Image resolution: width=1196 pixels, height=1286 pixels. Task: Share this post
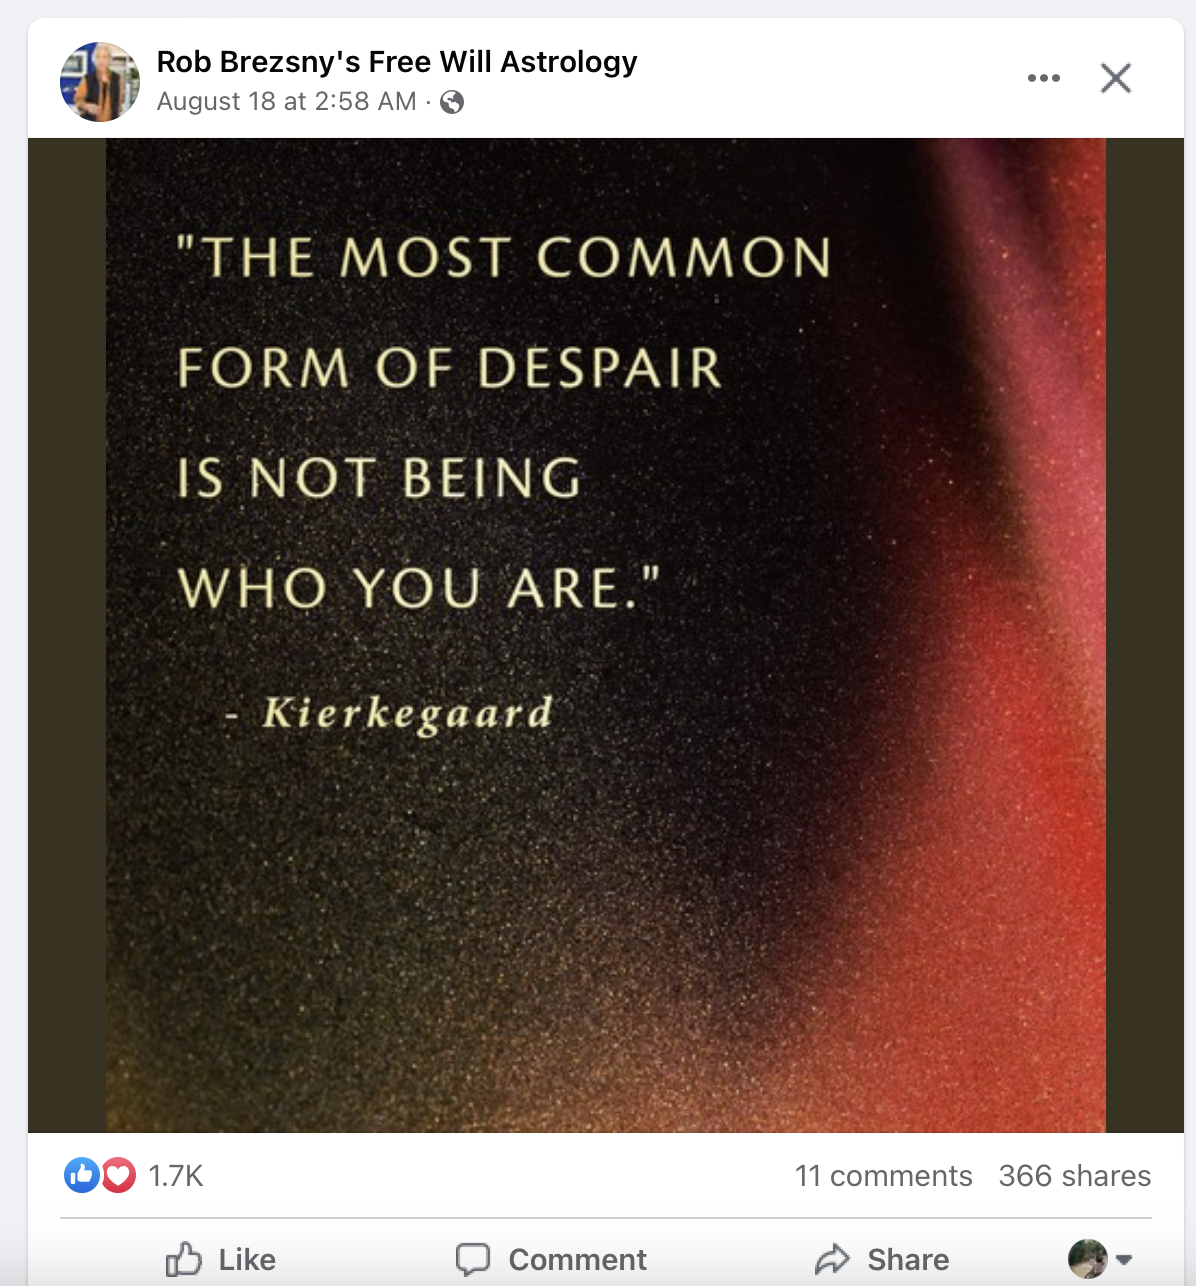pyautogui.click(x=882, y=1259)
